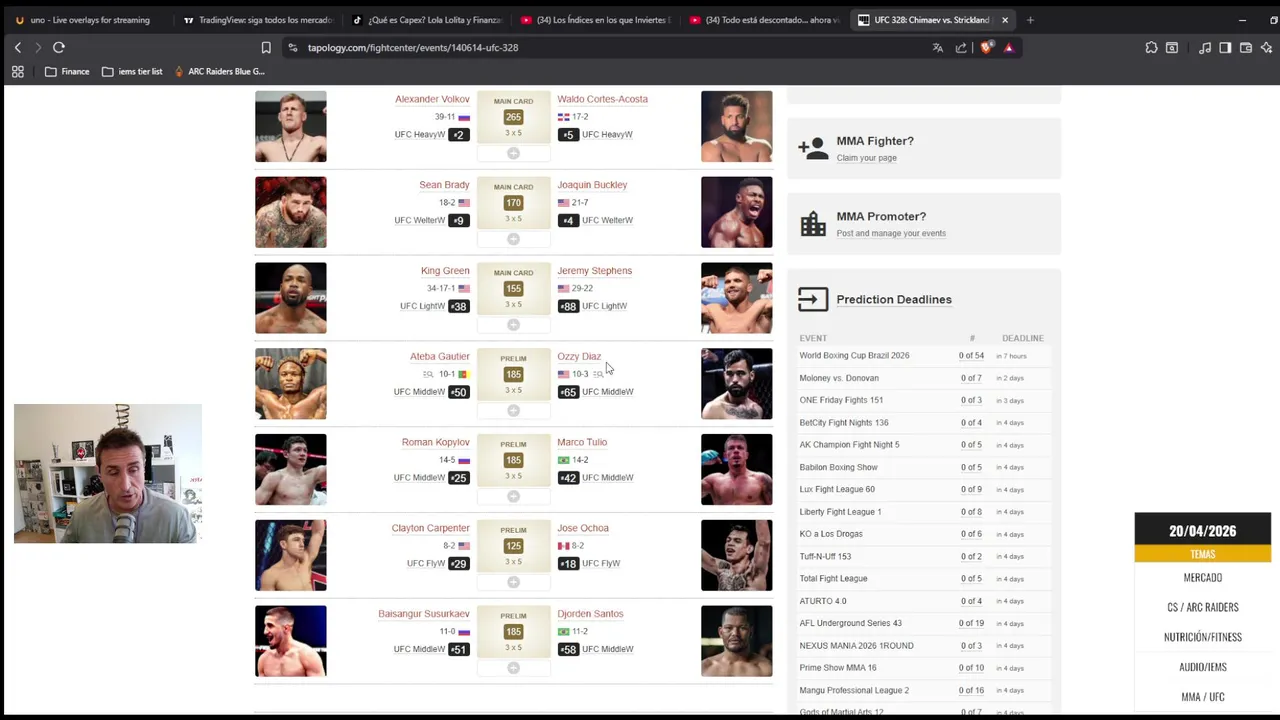Expand the Volkov vs Cortes-Acosta bout details
The height and width of the screenshot is (720, 1280).
click(x=513, y=153)
